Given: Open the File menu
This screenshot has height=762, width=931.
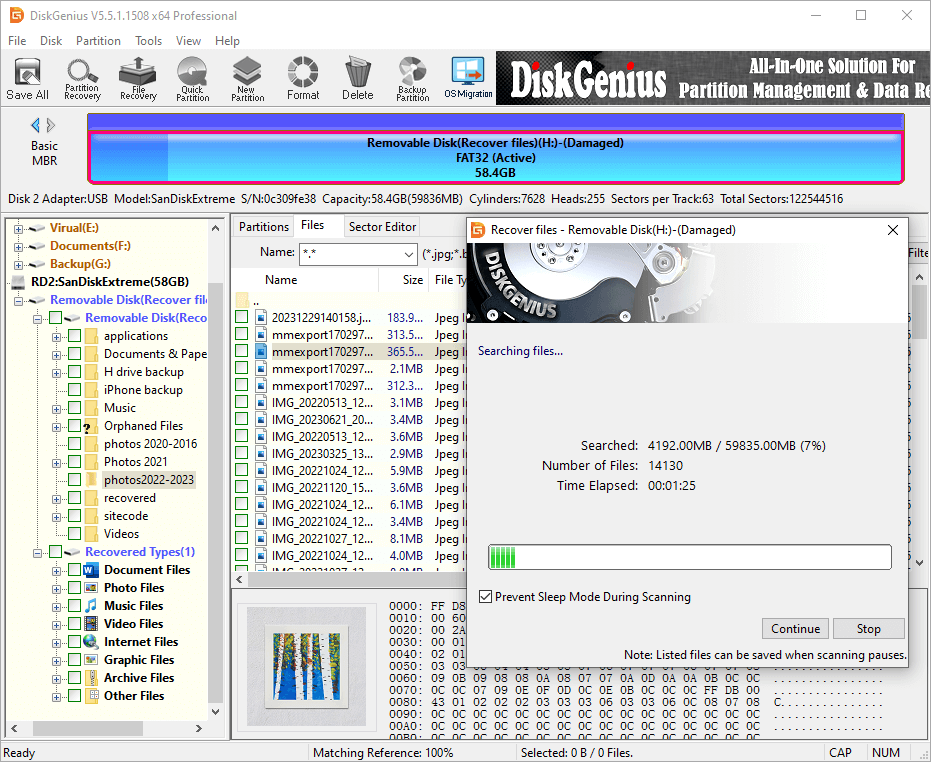Looking at the screenshot, I should [17, 41].
